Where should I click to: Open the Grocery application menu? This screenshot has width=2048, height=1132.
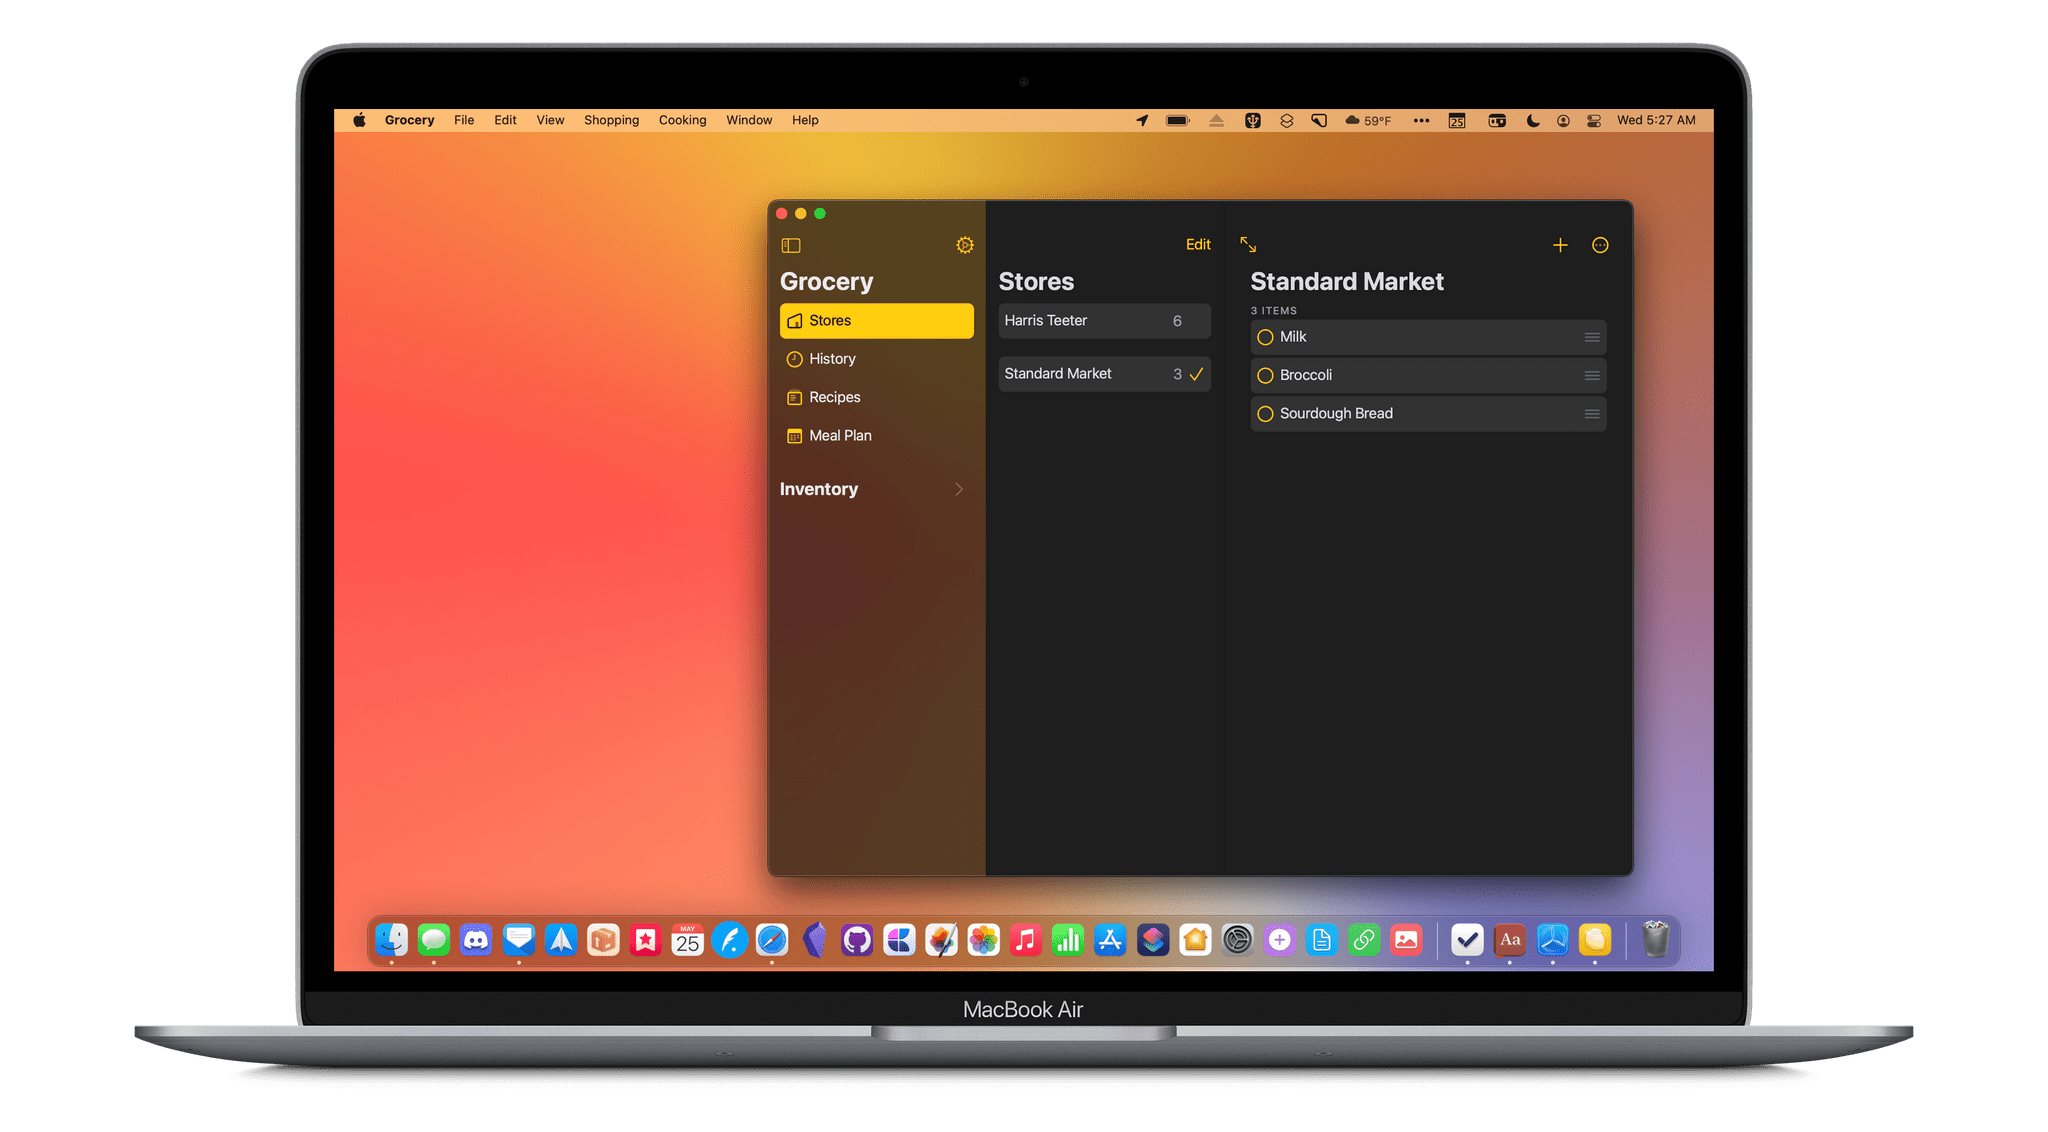coord(409,120)
